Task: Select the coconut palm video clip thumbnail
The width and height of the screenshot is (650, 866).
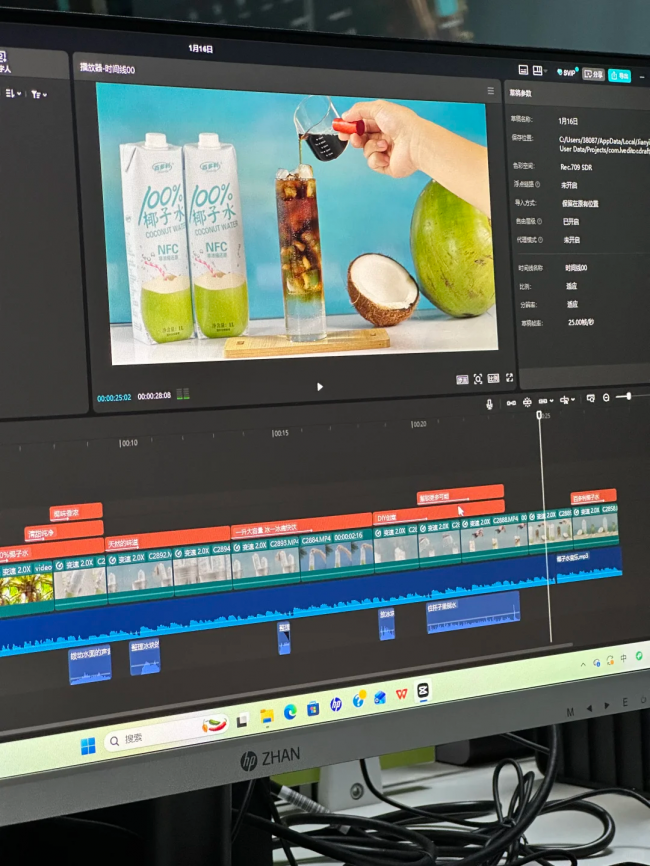Action: [x=27, y=588]
